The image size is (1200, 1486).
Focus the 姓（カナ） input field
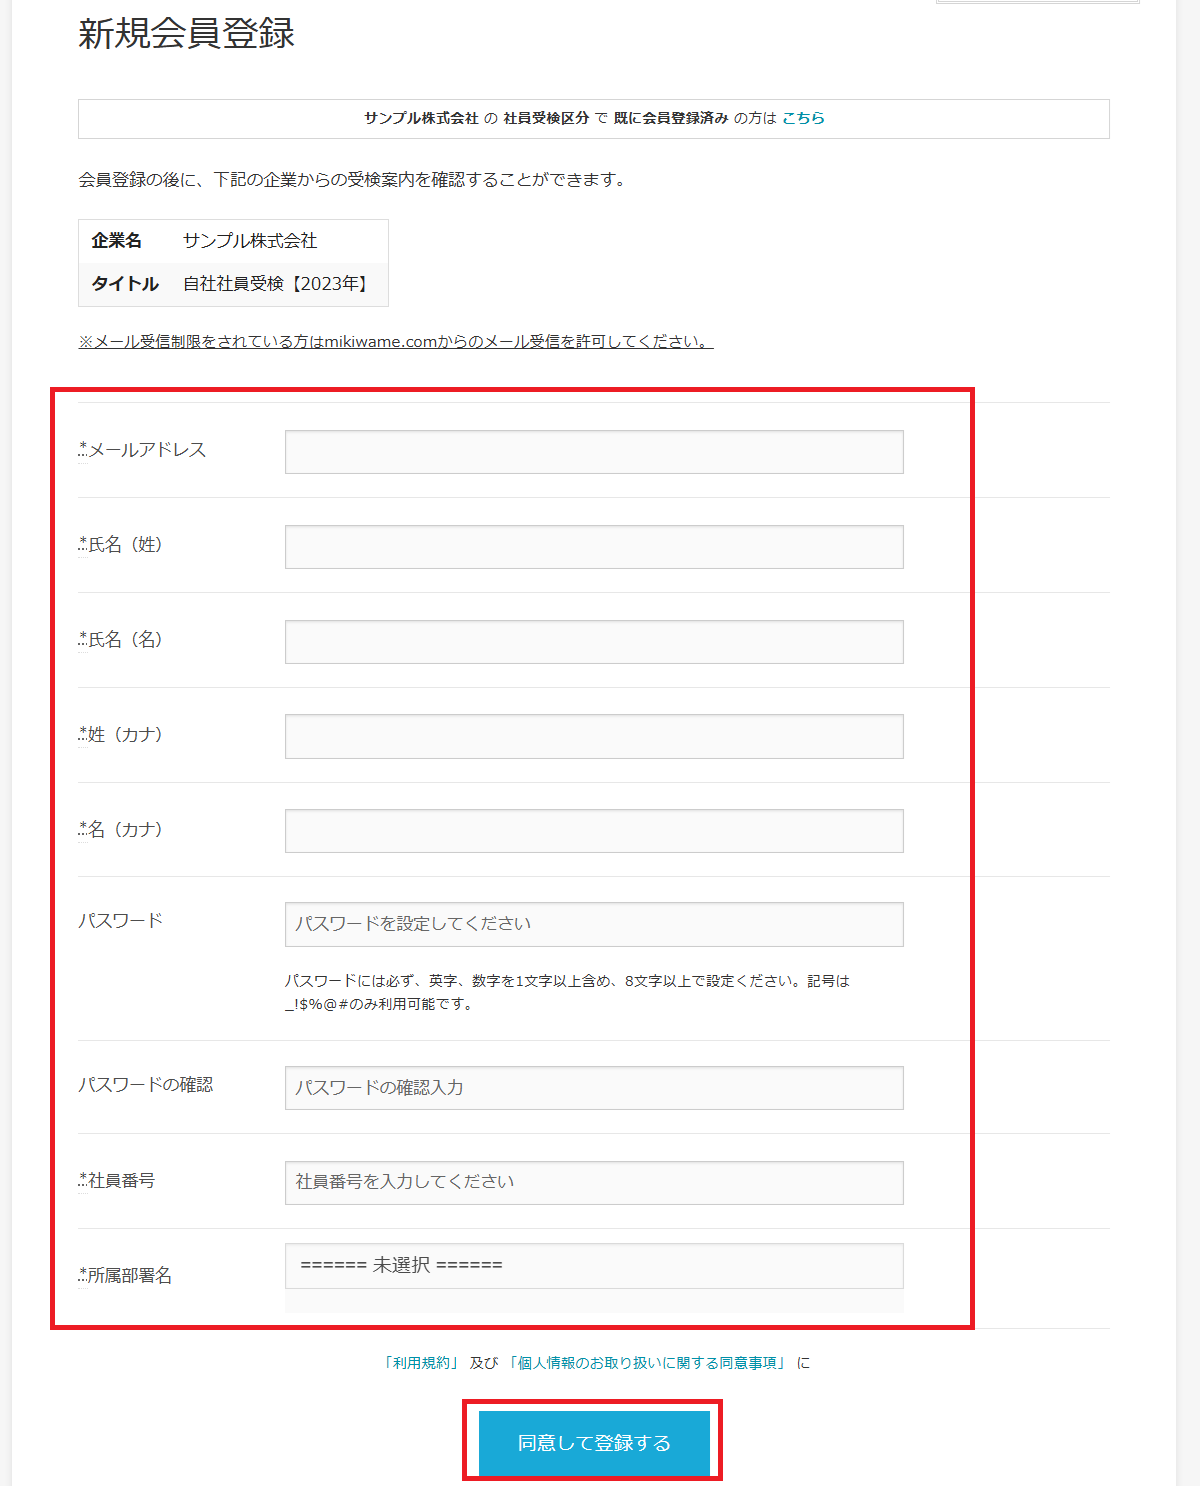click(x=594, y=735)
